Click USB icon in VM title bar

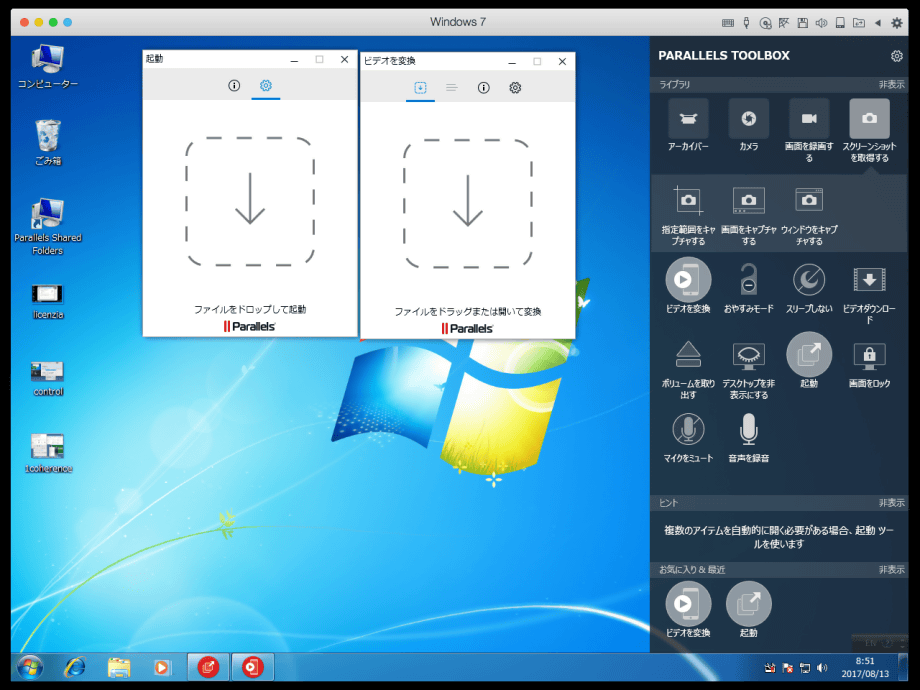tap(746, 23)
